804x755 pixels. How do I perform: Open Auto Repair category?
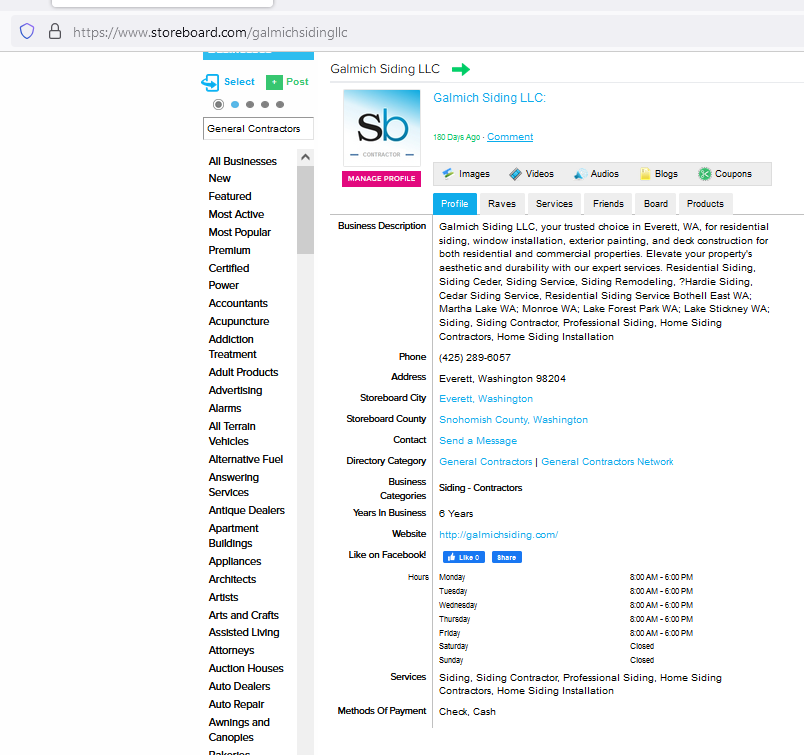click(x=236, y=704)
